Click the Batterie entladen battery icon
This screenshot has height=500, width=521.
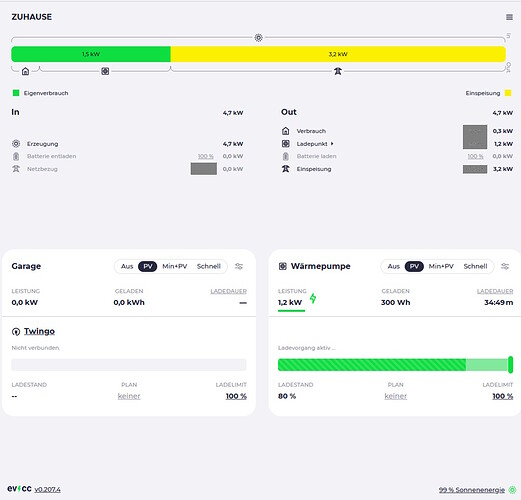tap(16, 156)
